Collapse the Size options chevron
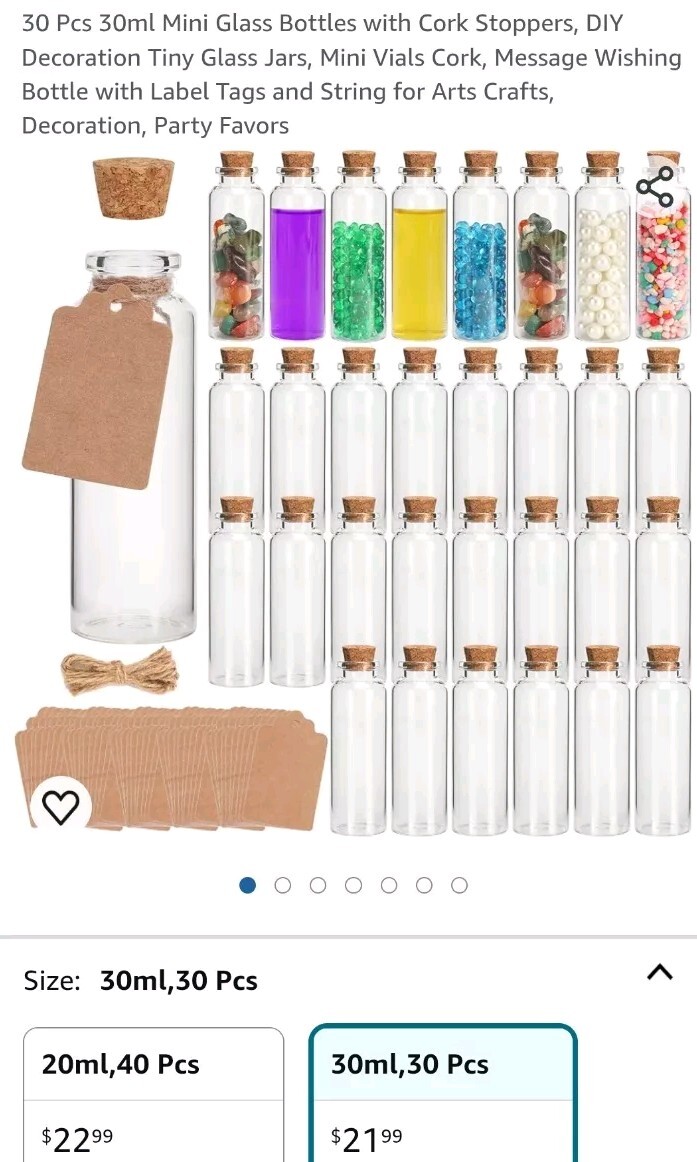Viewport: 697px width, 1162px height. click(x=660, y=972)
